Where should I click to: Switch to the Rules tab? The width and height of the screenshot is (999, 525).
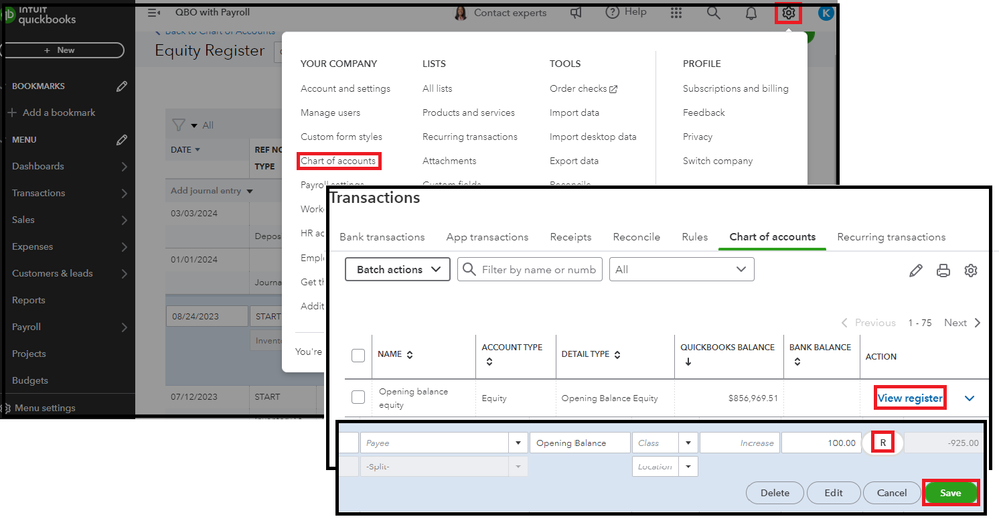pos(694,237)
